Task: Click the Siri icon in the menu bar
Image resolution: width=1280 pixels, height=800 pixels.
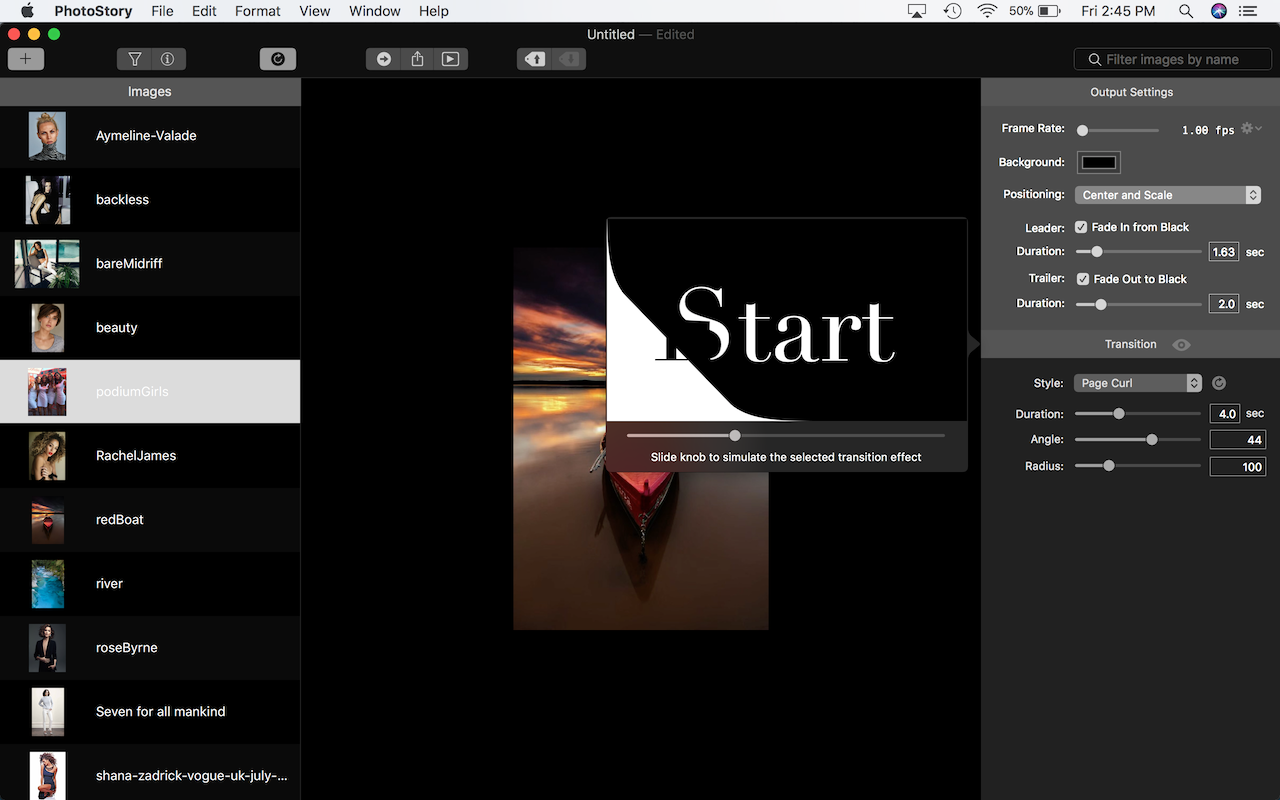Action: tap(1218, 11)
